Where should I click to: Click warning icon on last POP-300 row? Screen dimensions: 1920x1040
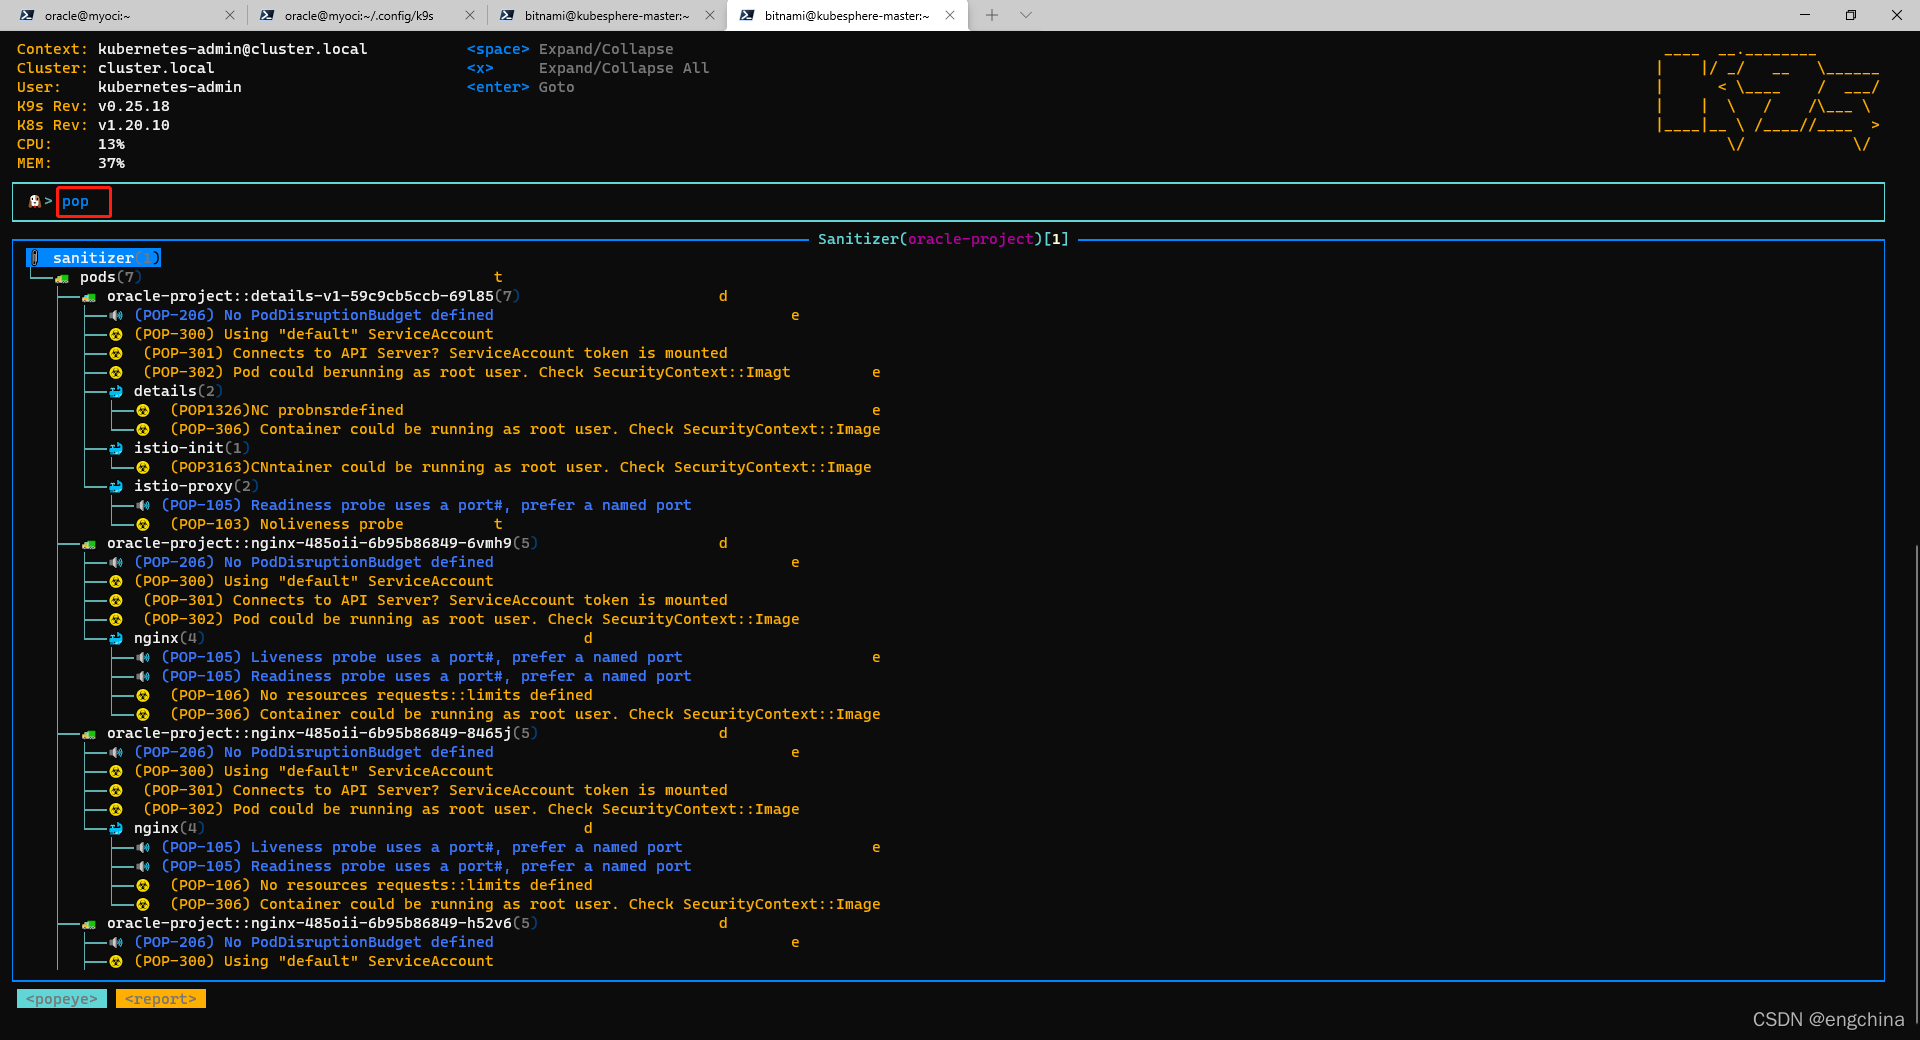click(x=116, y=962)
